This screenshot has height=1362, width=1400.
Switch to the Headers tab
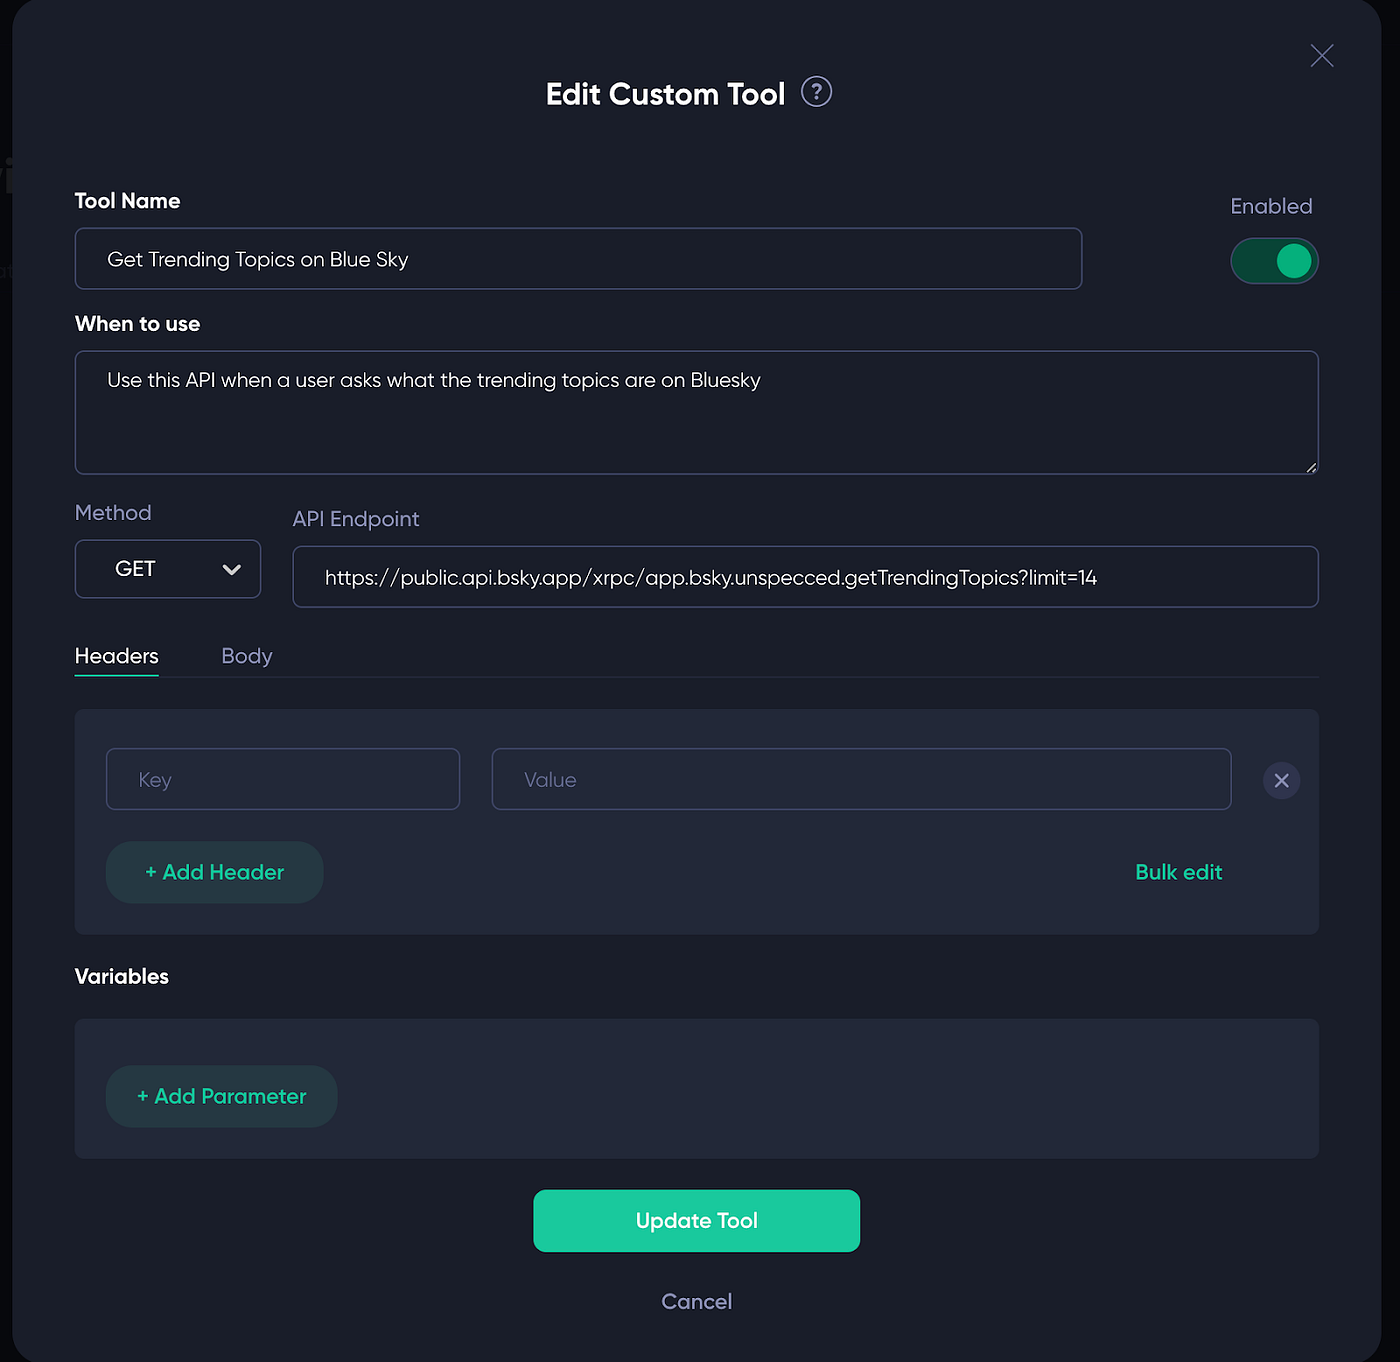coord(117,656)
